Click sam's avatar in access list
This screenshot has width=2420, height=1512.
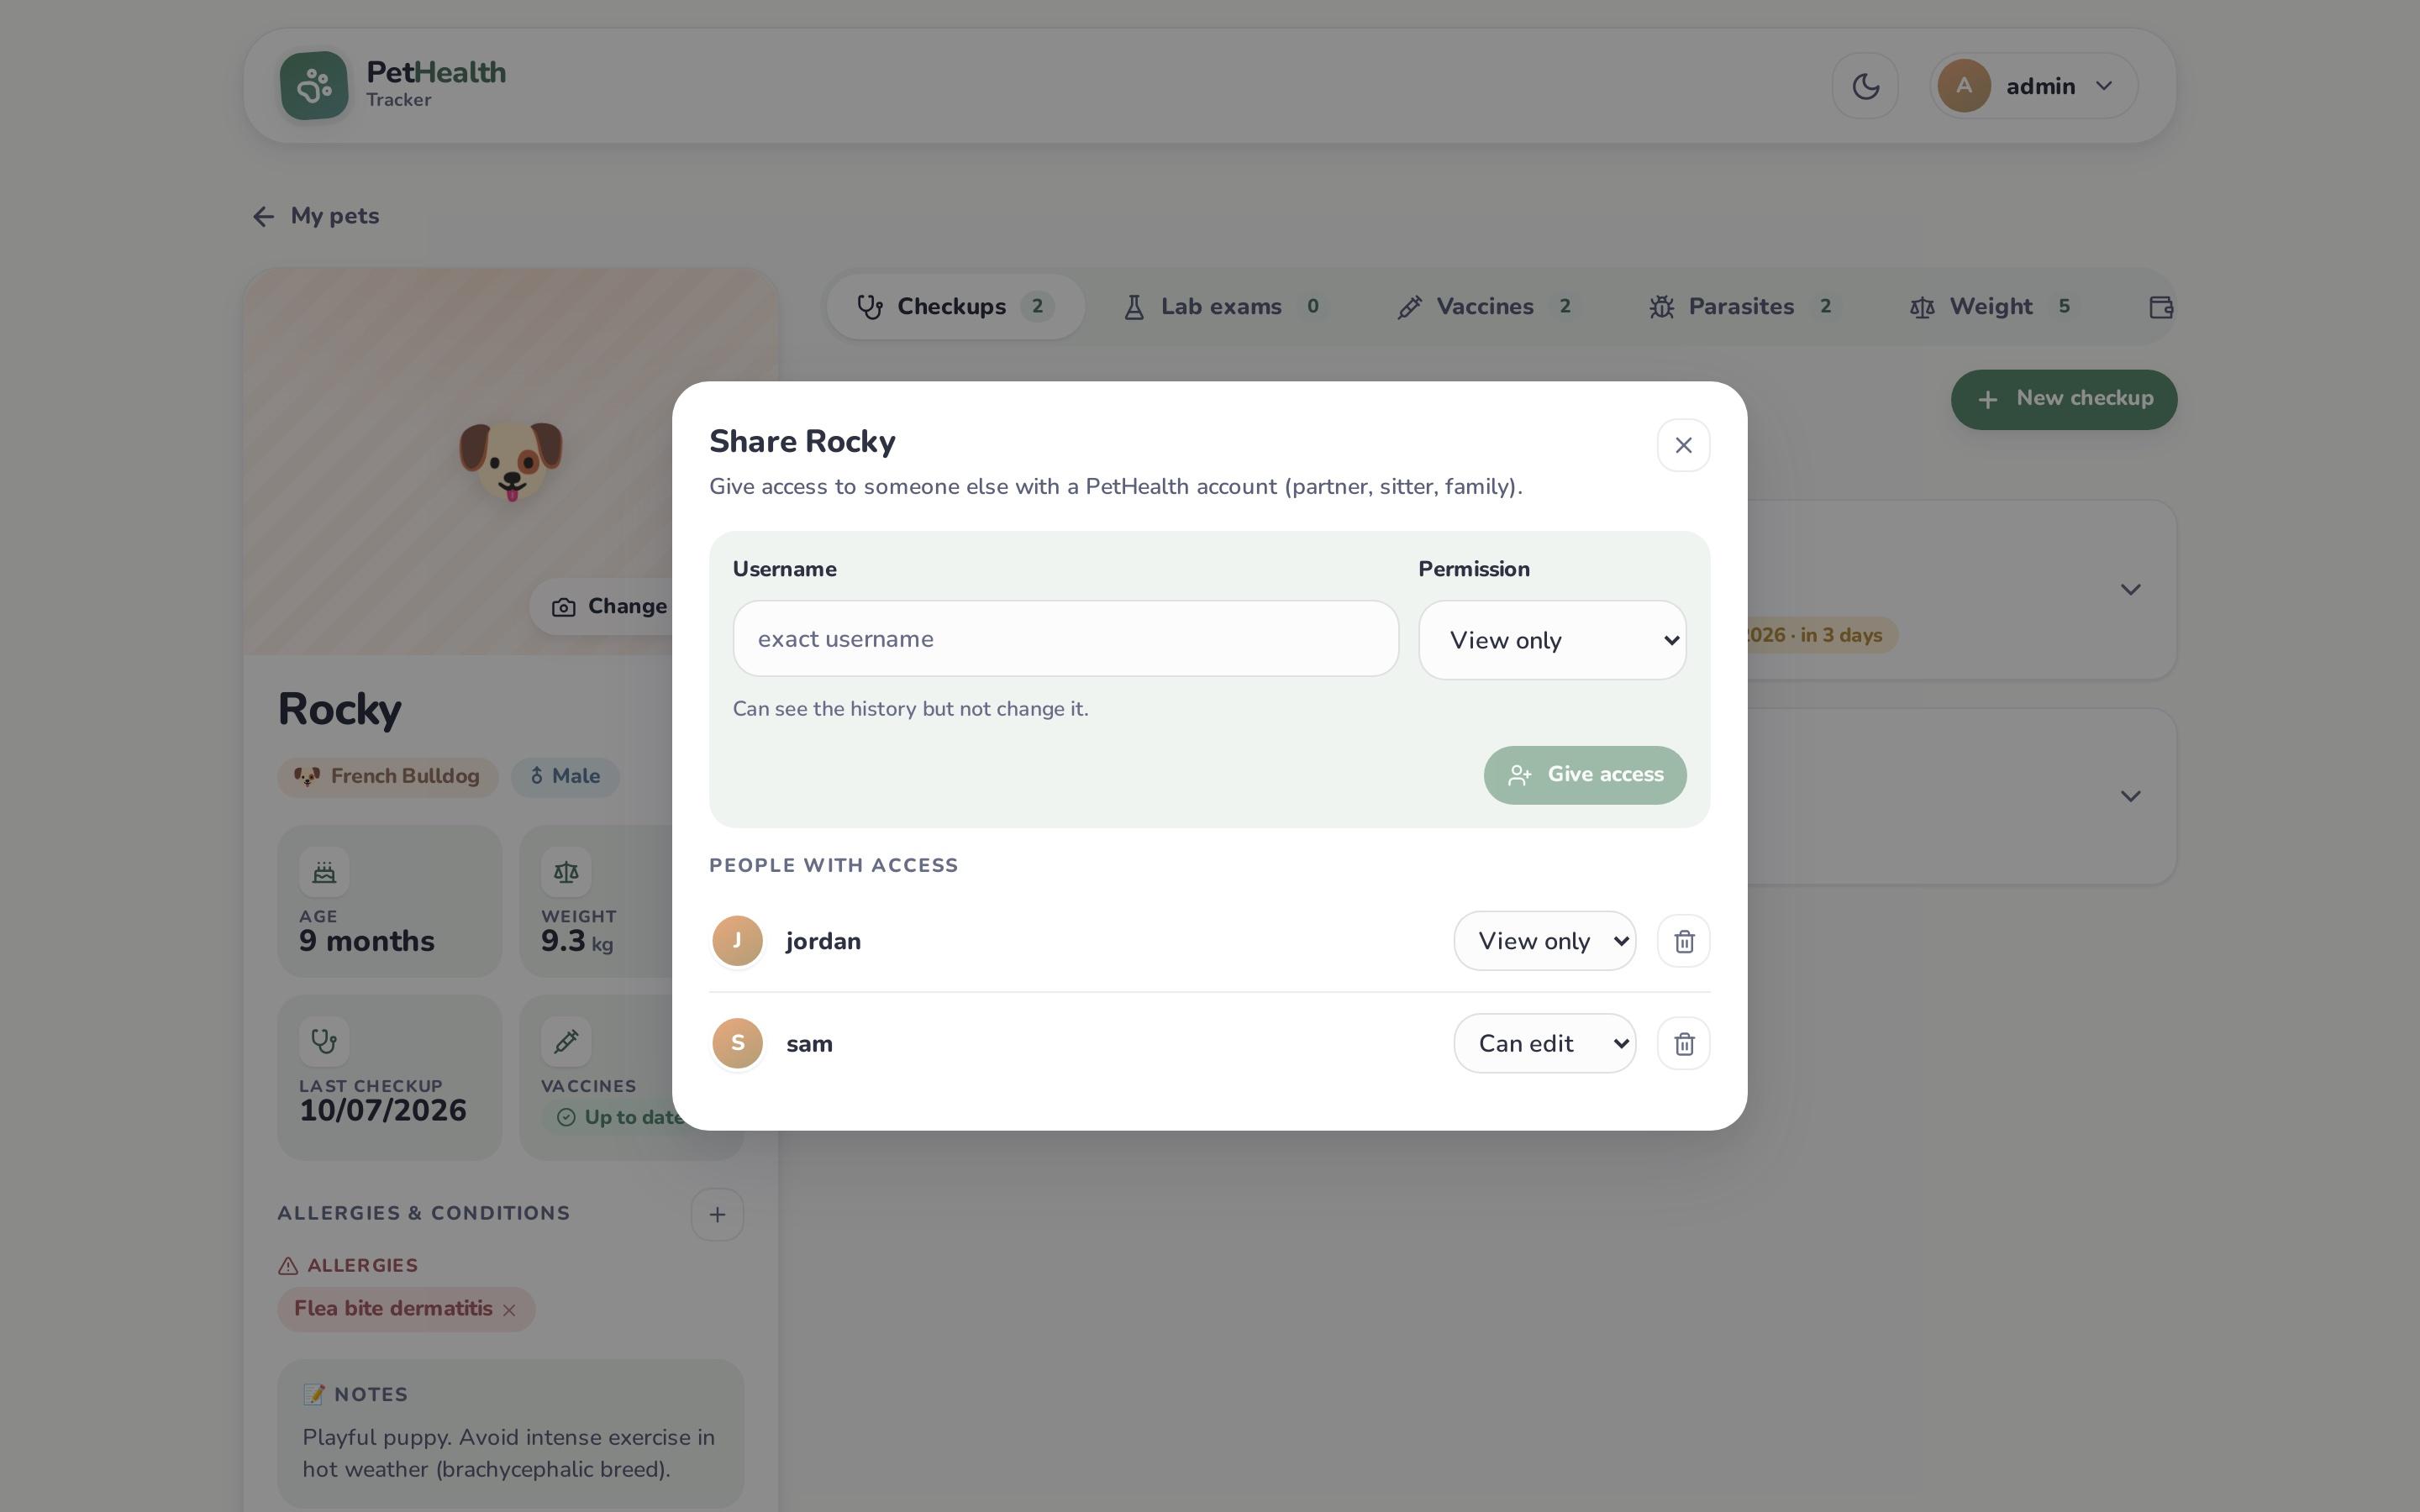pos(737,1043)
